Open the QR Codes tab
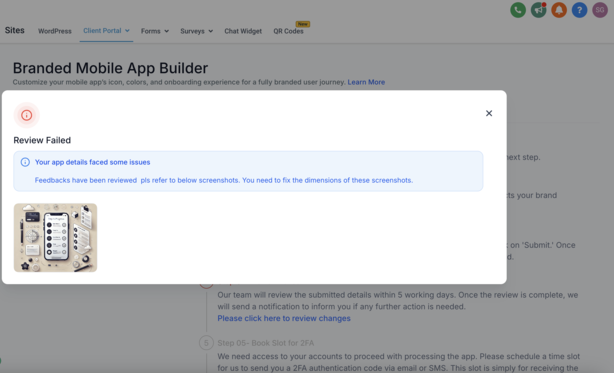The image size is (614, 373). tap(288, 31)
